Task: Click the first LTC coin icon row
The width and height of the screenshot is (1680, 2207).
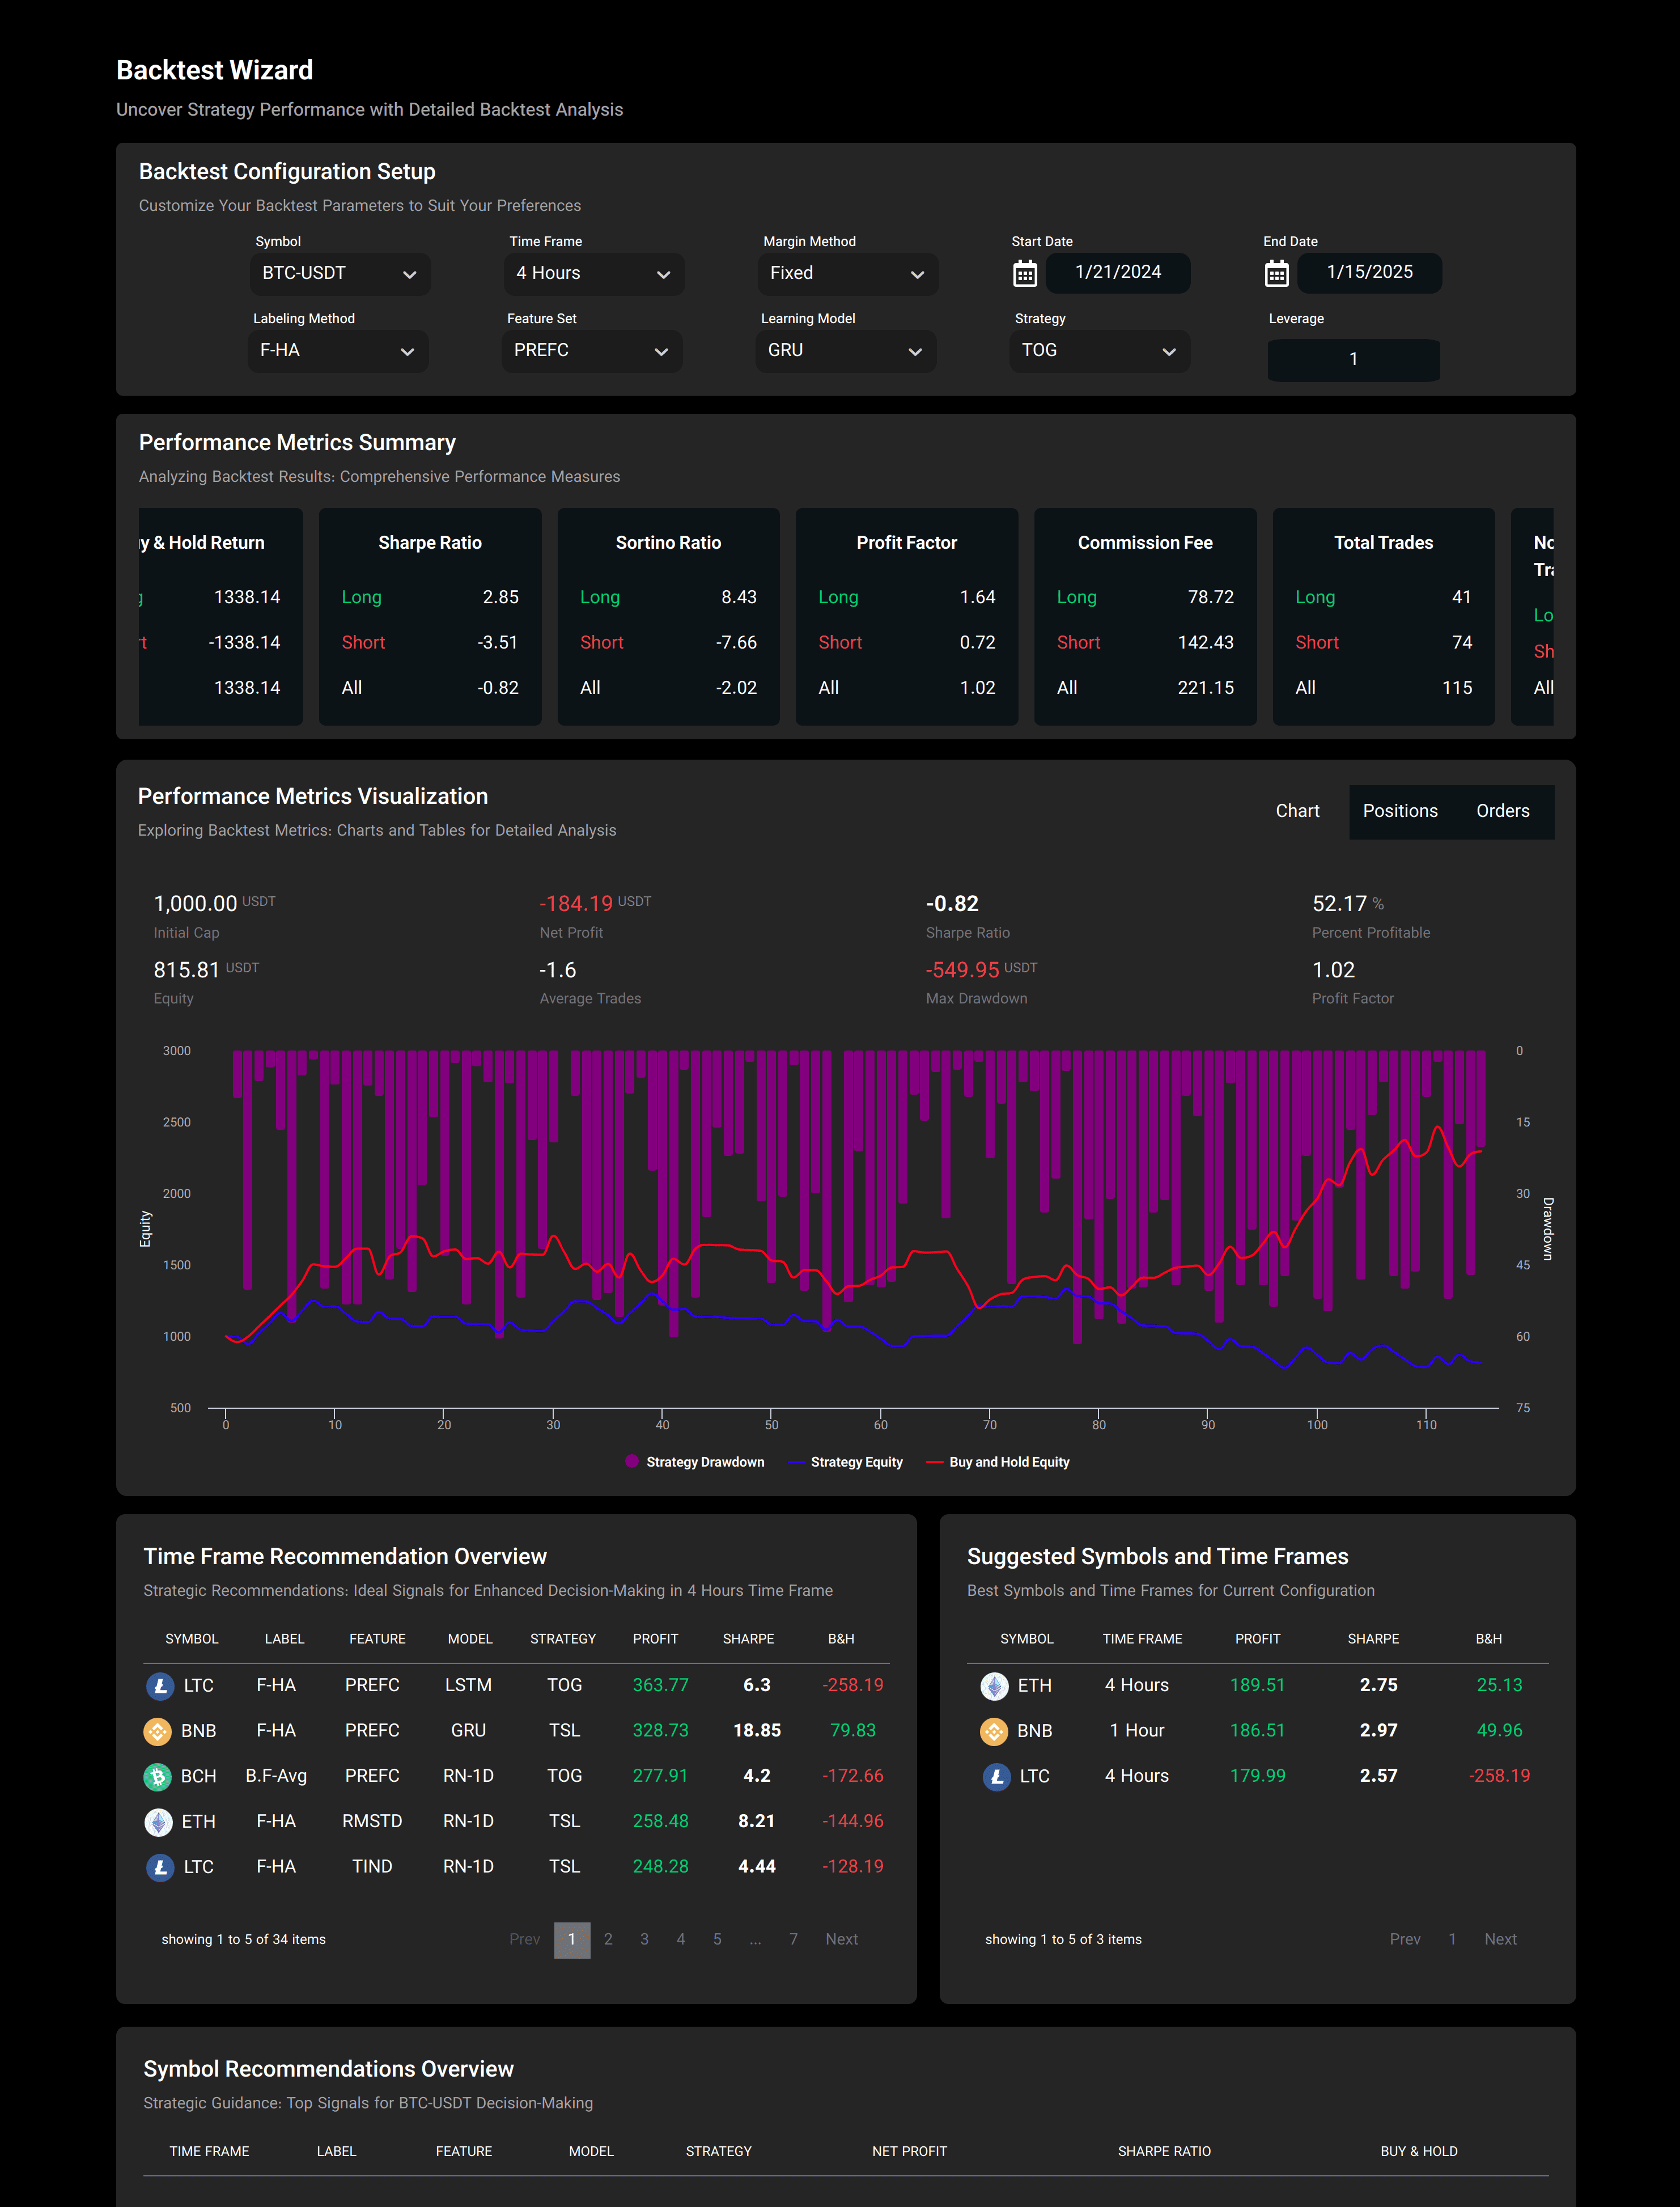Action: coord(160,1686)
